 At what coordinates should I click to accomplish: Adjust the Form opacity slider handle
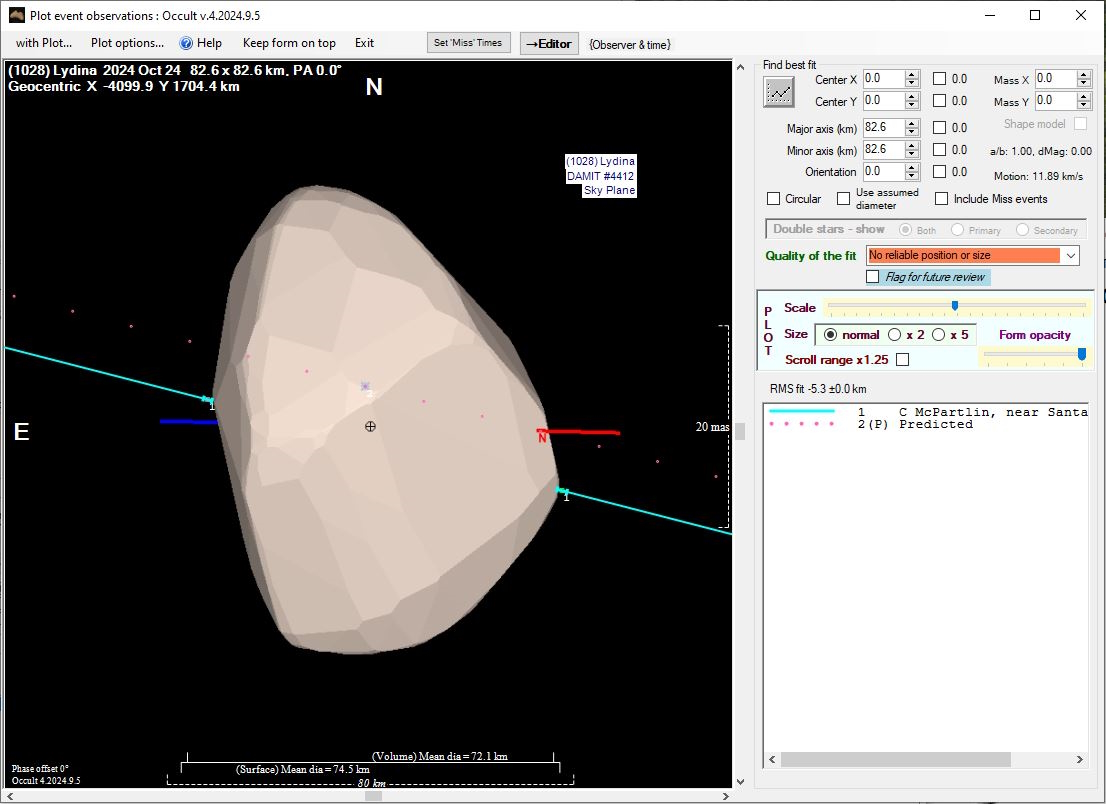(1082, 354)
